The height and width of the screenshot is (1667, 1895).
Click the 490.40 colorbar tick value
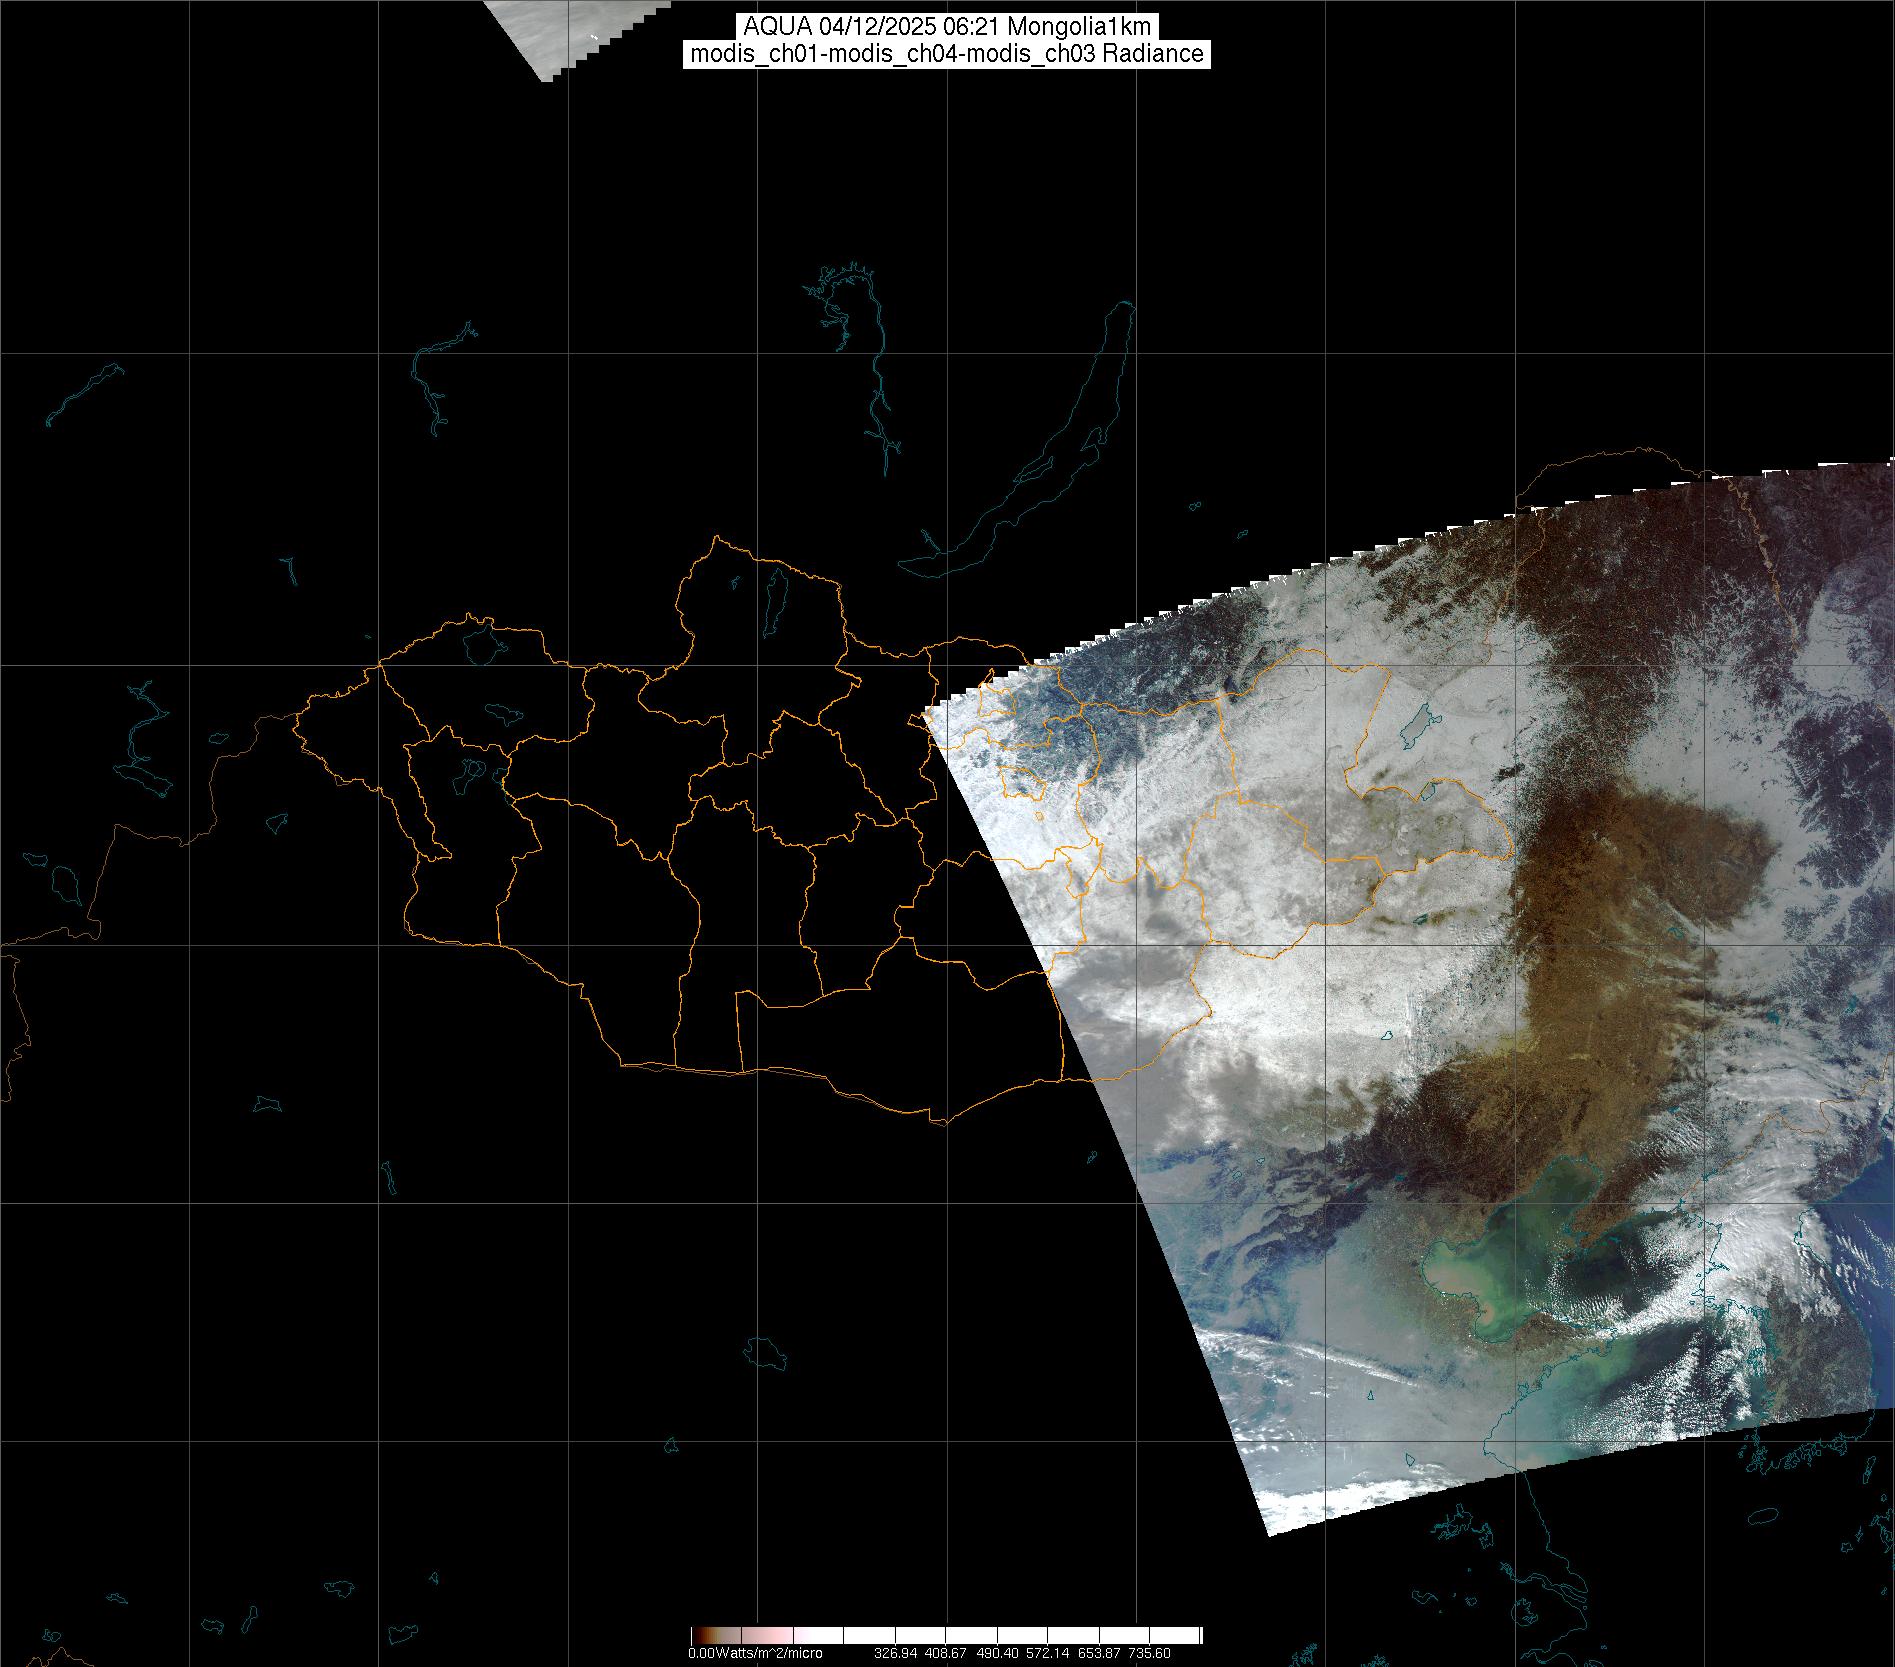[x=997, y=1653]
